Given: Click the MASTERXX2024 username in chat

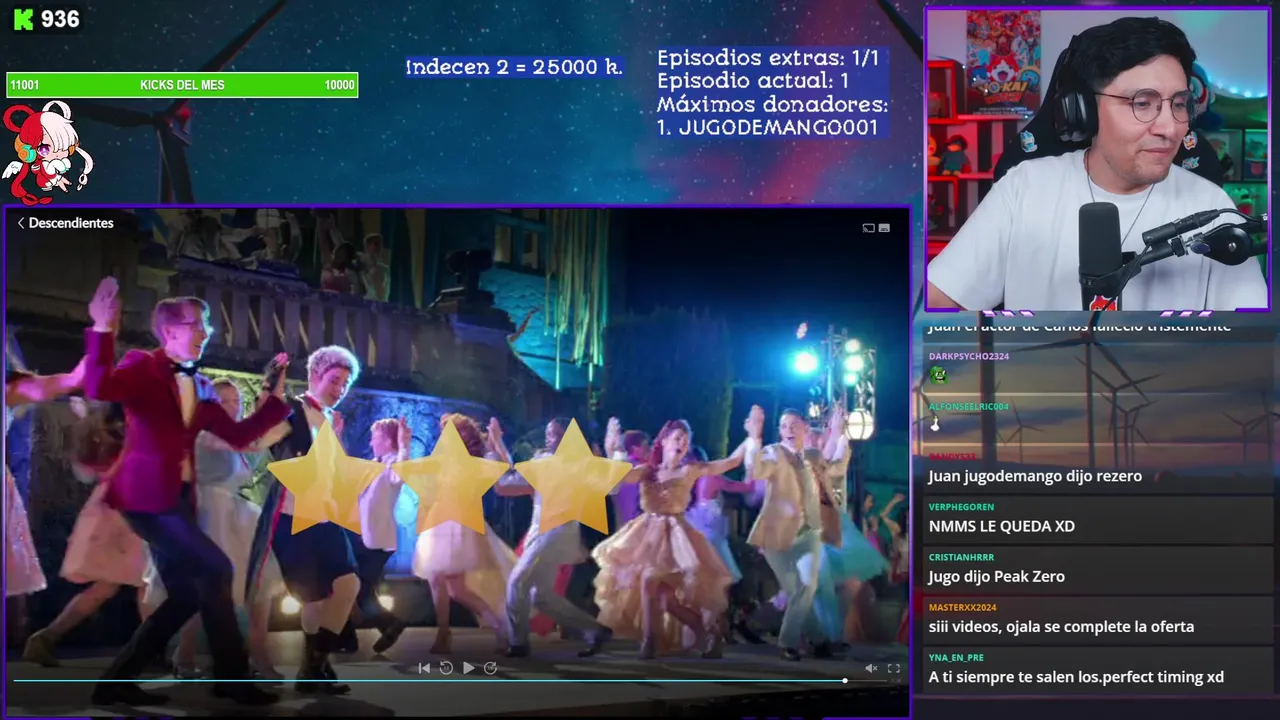Looking at the screenshot, I should pos(964,607).
